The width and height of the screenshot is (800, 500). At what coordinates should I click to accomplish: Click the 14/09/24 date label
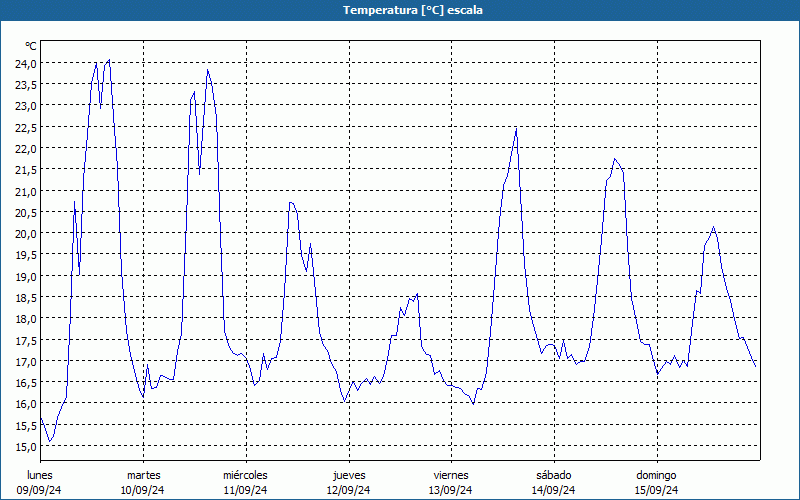click(x=553, y=490)
